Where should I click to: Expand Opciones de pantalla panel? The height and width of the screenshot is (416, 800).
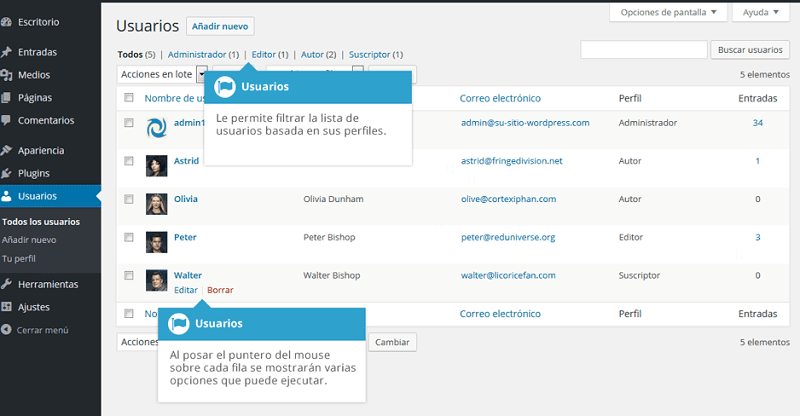click(668, 13)
